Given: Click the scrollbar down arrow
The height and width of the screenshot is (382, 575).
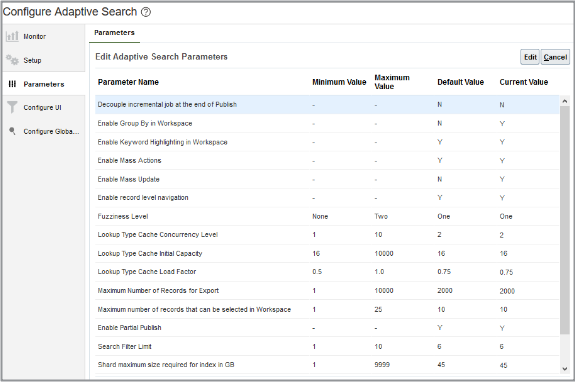Looking at the screenshot, I should tap(565, 369).
